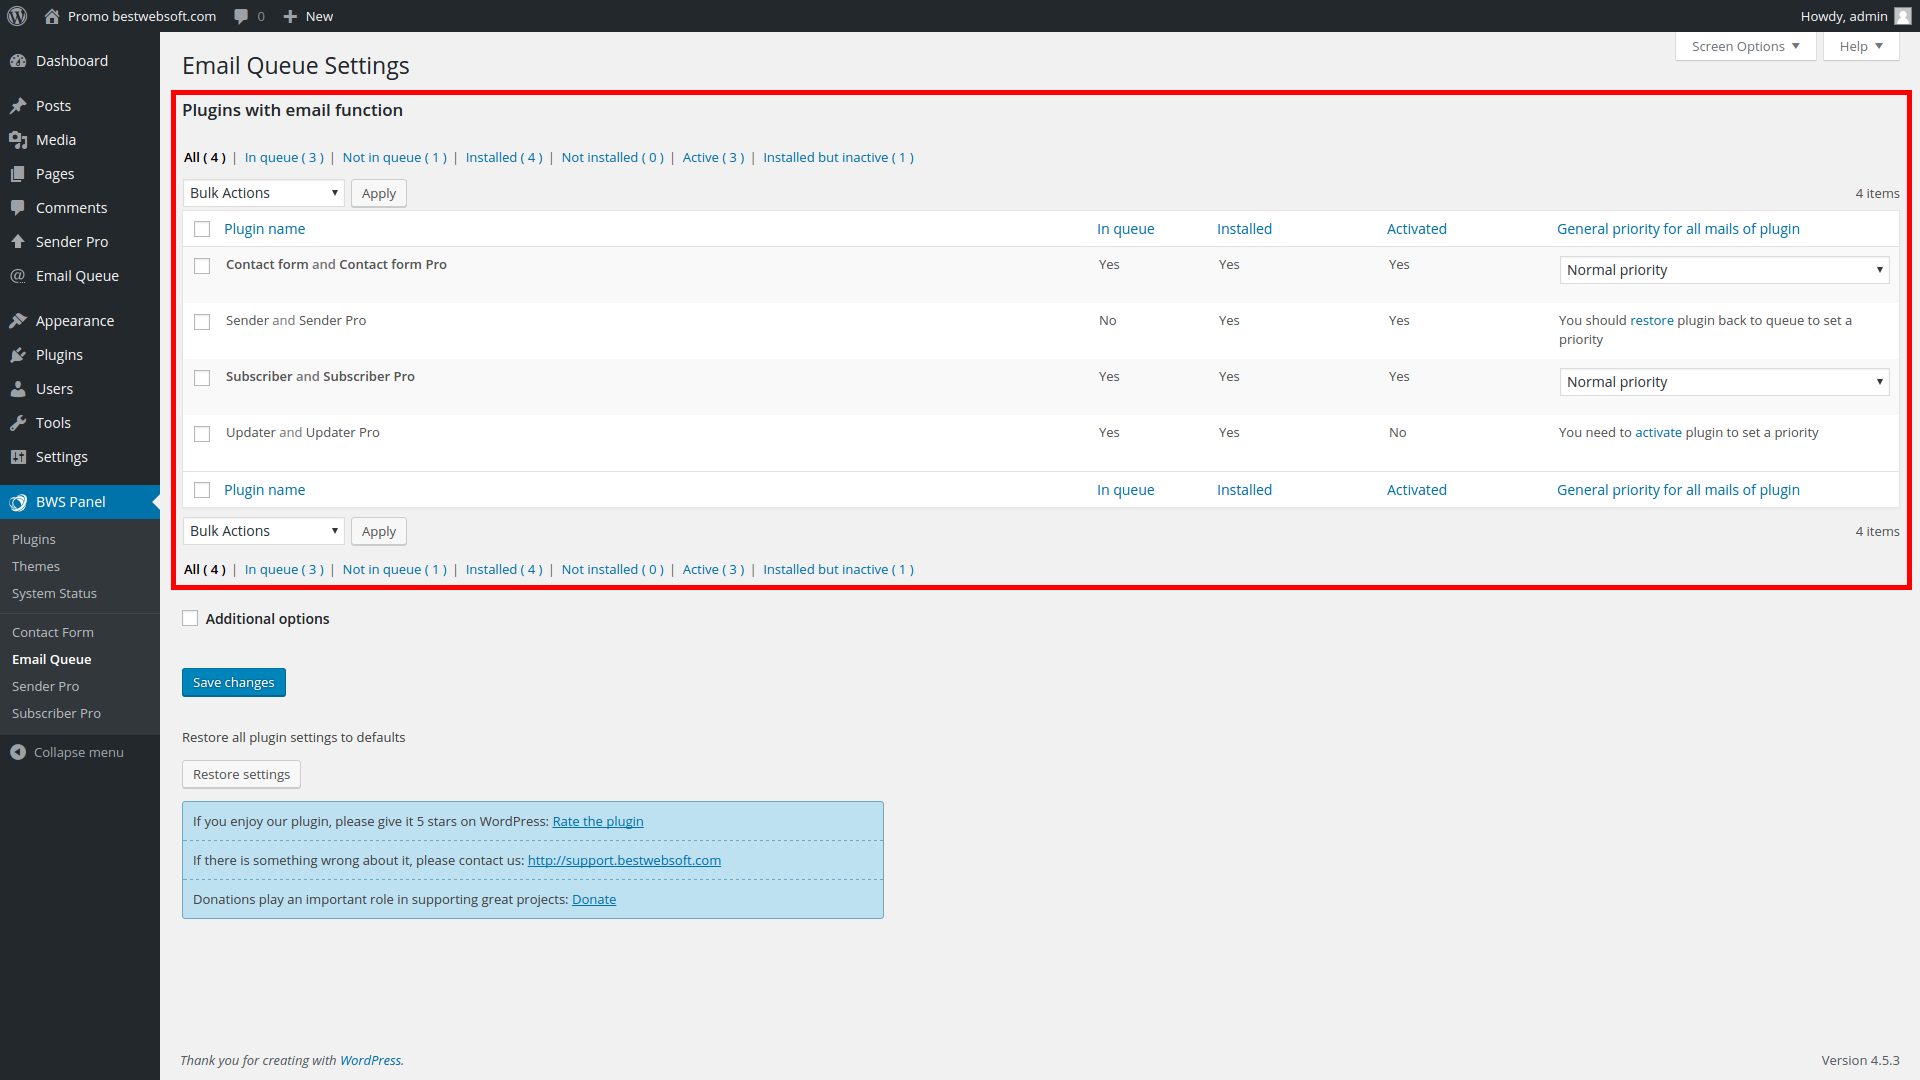Open the Rate the plugin link
1920x1080 pixels.
(x=598, y=821)
